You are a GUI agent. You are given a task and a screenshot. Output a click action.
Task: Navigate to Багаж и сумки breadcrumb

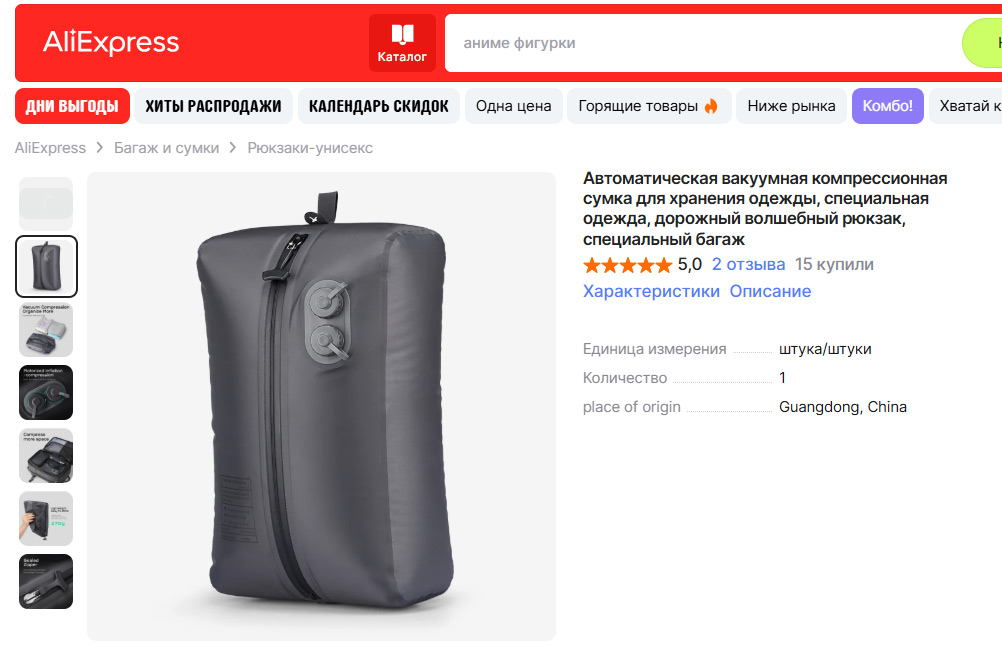coord(166,148)
